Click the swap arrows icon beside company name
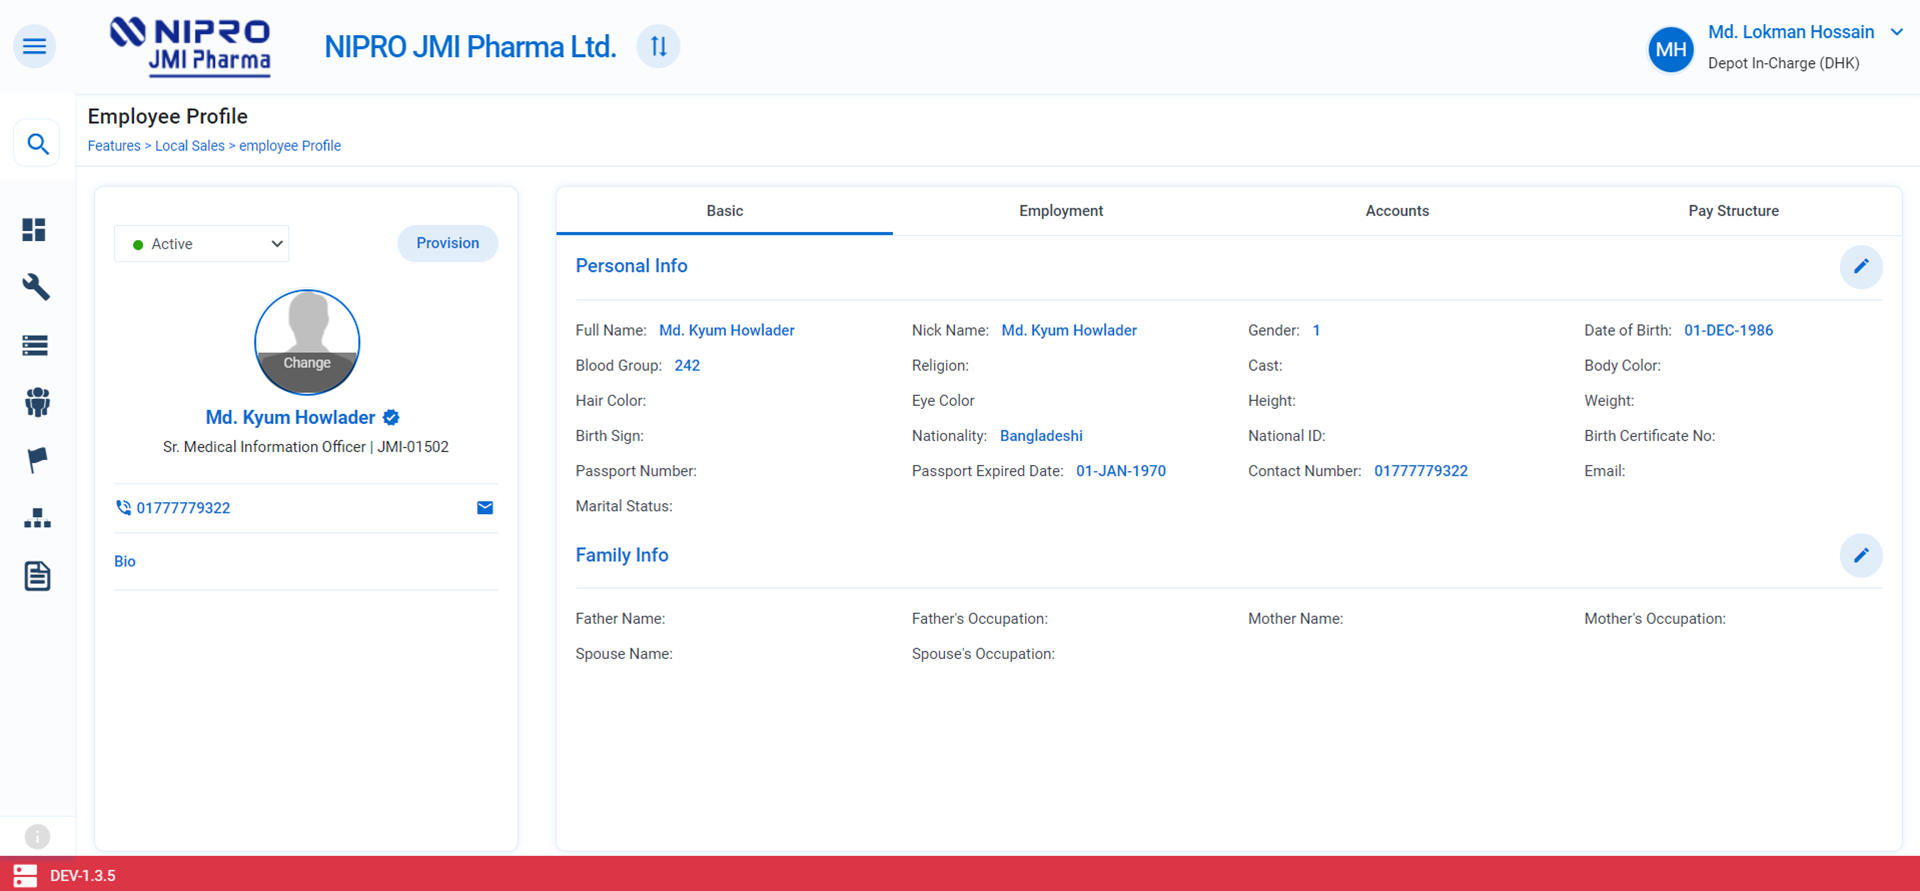Screen dimensions: 1920x891 coord(658,46)
